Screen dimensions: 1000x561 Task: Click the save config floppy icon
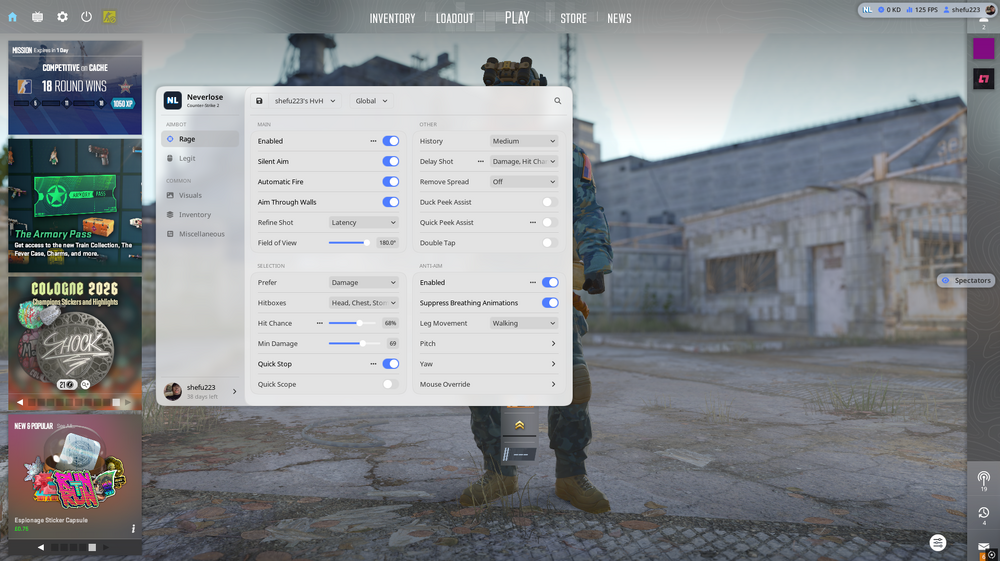pos(259,101)
